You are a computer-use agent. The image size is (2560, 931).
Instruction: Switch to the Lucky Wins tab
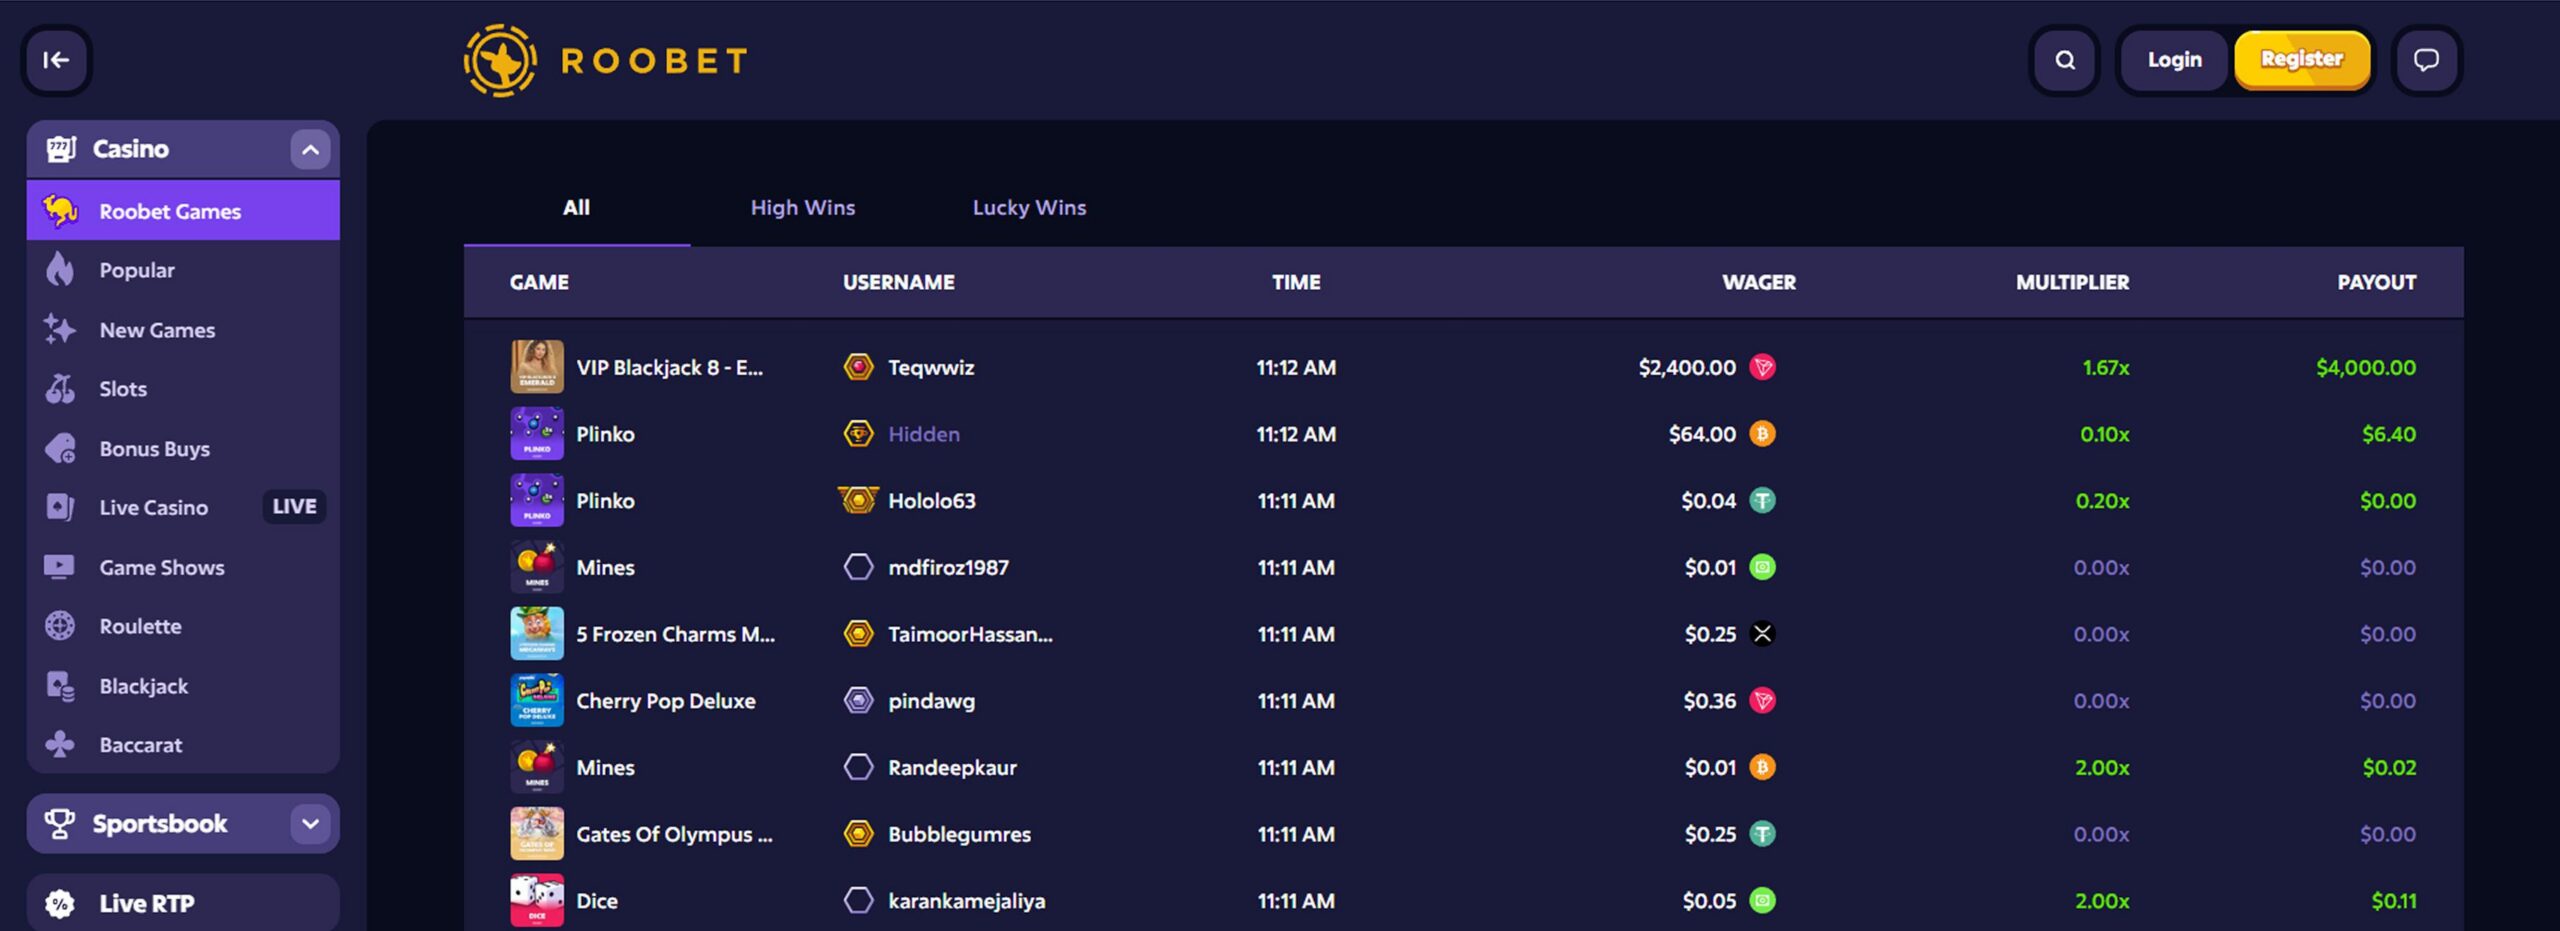point(1029,207)
